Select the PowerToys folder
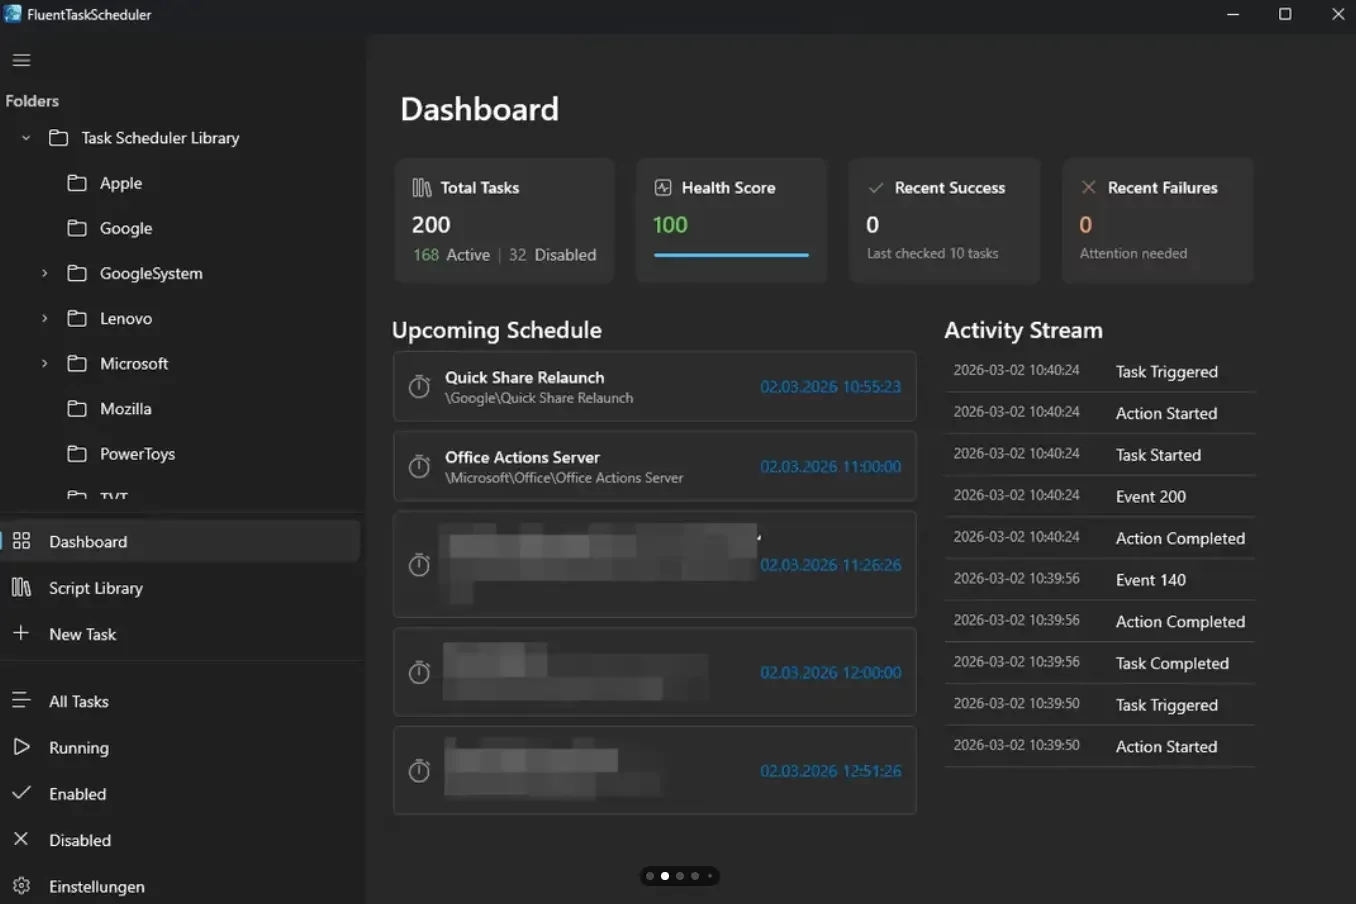Image resolution: width=1356 pixels, height=904 pixels. (137, 454)
